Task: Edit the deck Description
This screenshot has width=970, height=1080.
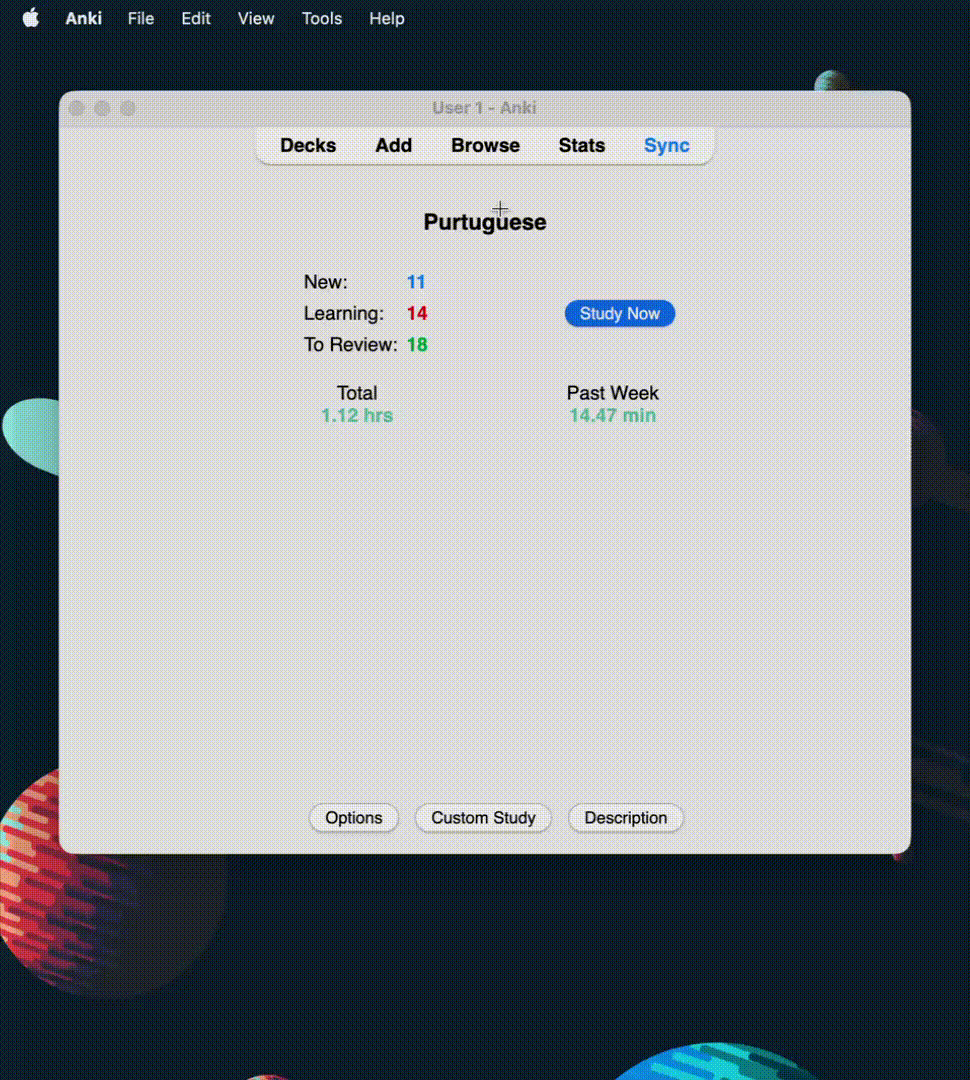Action: [x=626, y=818]
